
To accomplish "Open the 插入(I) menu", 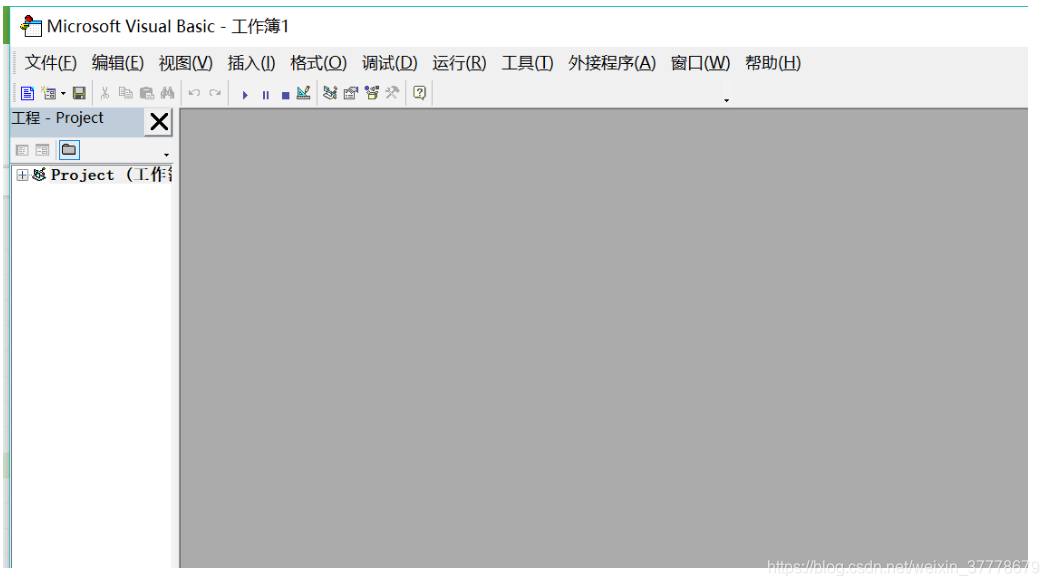I will pyautogui.click(x=252, y=63).
